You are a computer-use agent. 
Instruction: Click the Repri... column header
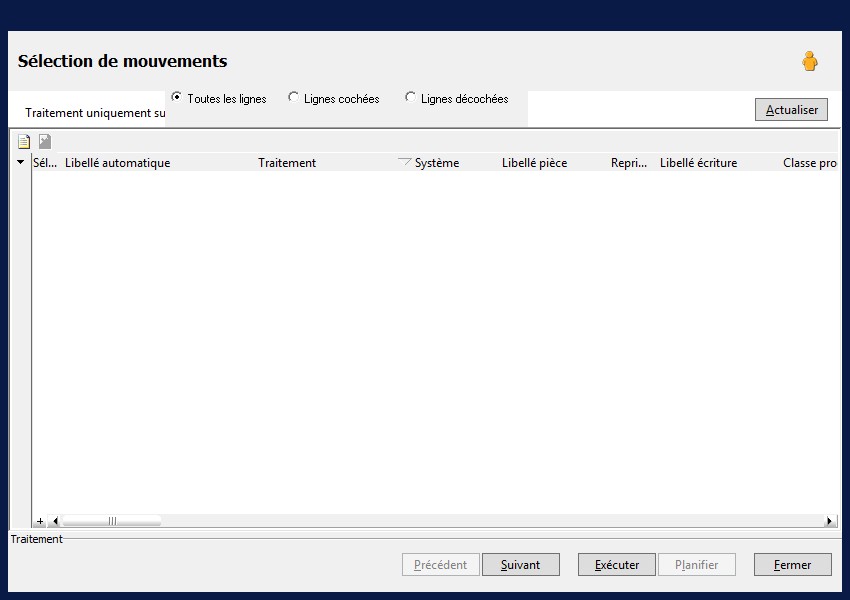[629, 163]
